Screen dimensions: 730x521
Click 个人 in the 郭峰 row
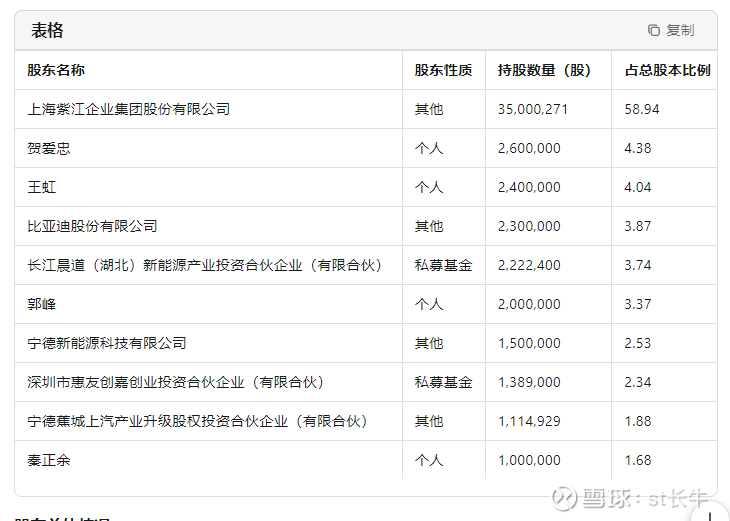tap(429, 304)
